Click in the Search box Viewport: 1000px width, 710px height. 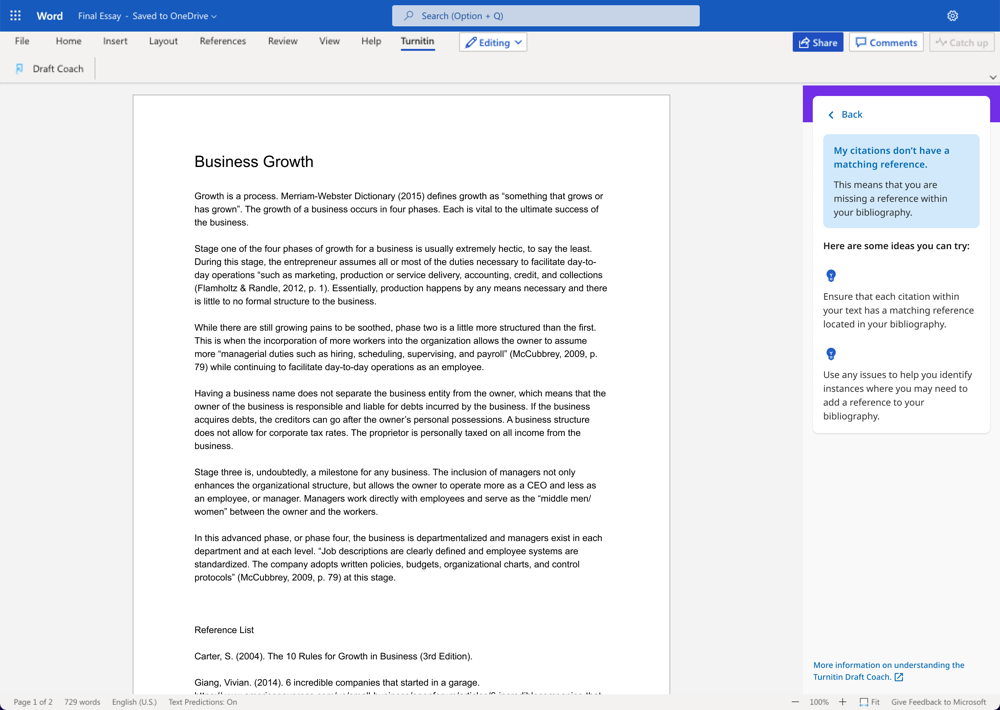point(545,16)
